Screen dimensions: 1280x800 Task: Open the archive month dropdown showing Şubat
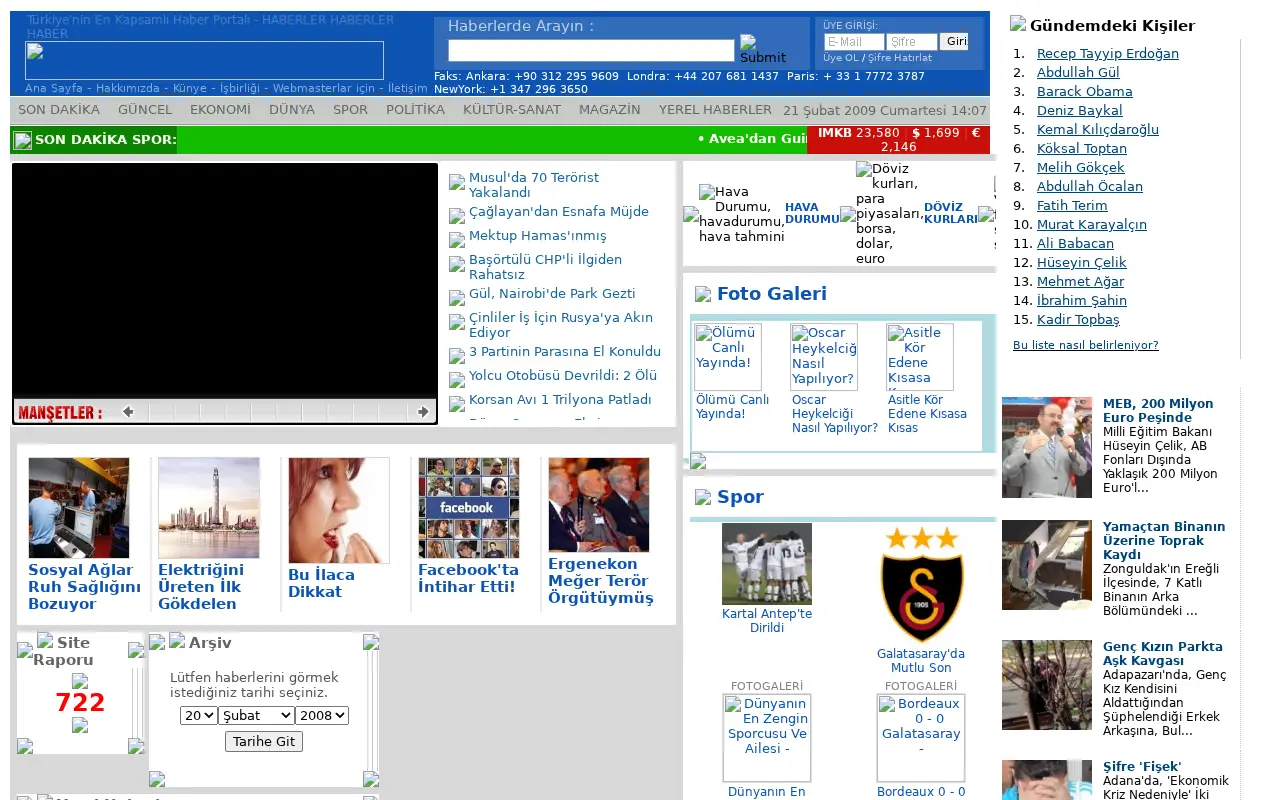tap(256, 715)
